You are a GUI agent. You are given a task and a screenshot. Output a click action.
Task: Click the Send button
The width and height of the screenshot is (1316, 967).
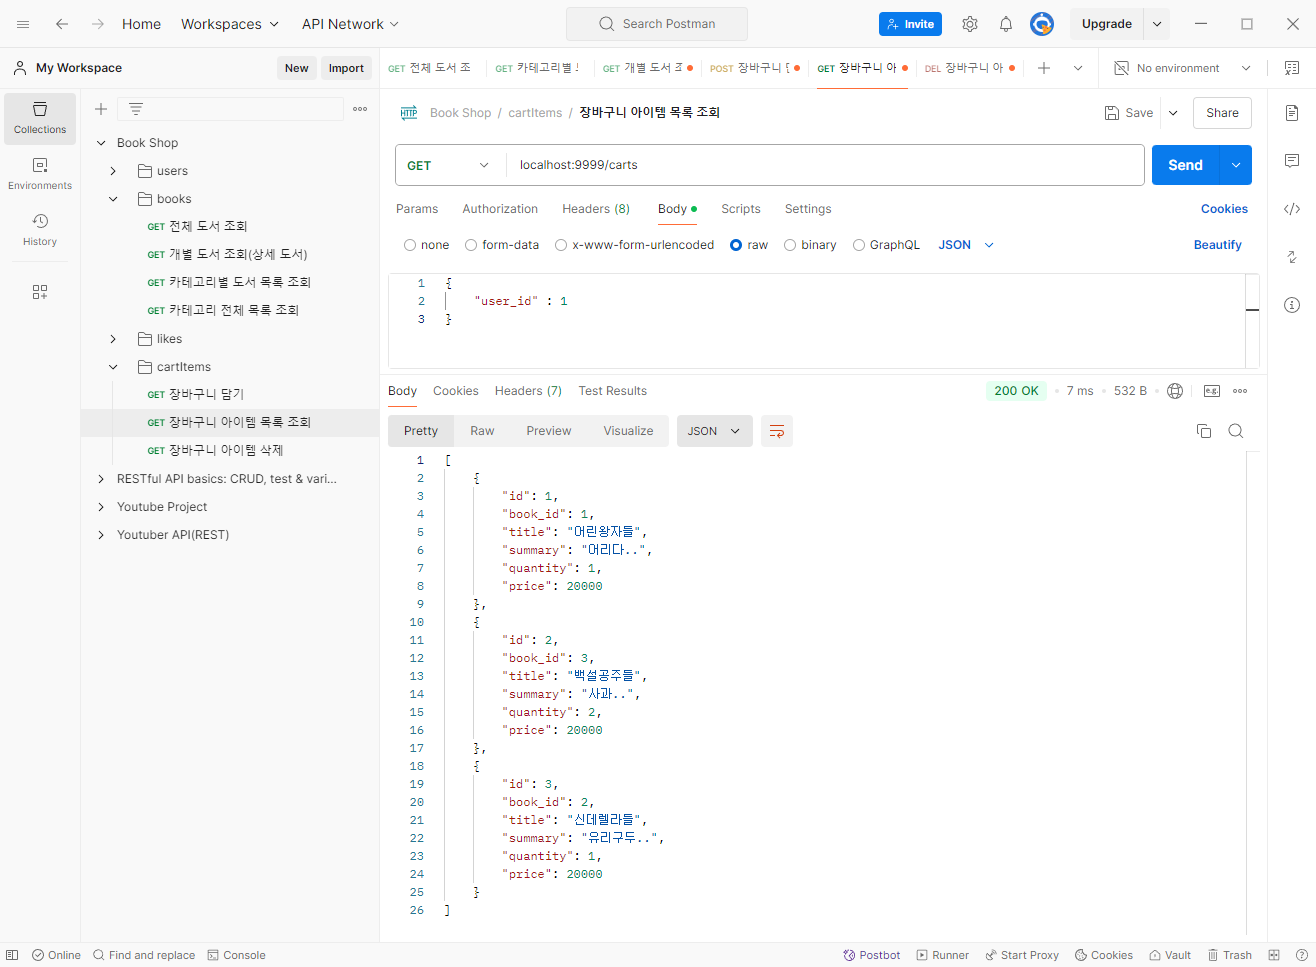click(1186, 165)
